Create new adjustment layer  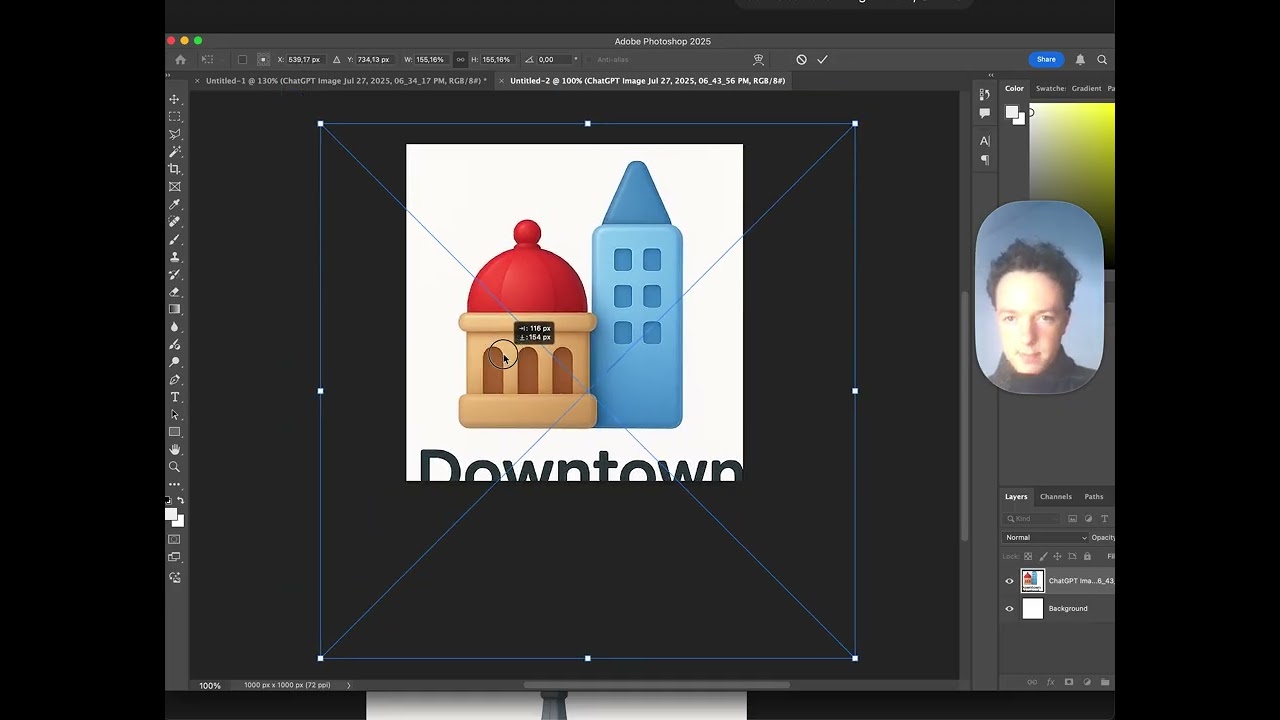1087,682
